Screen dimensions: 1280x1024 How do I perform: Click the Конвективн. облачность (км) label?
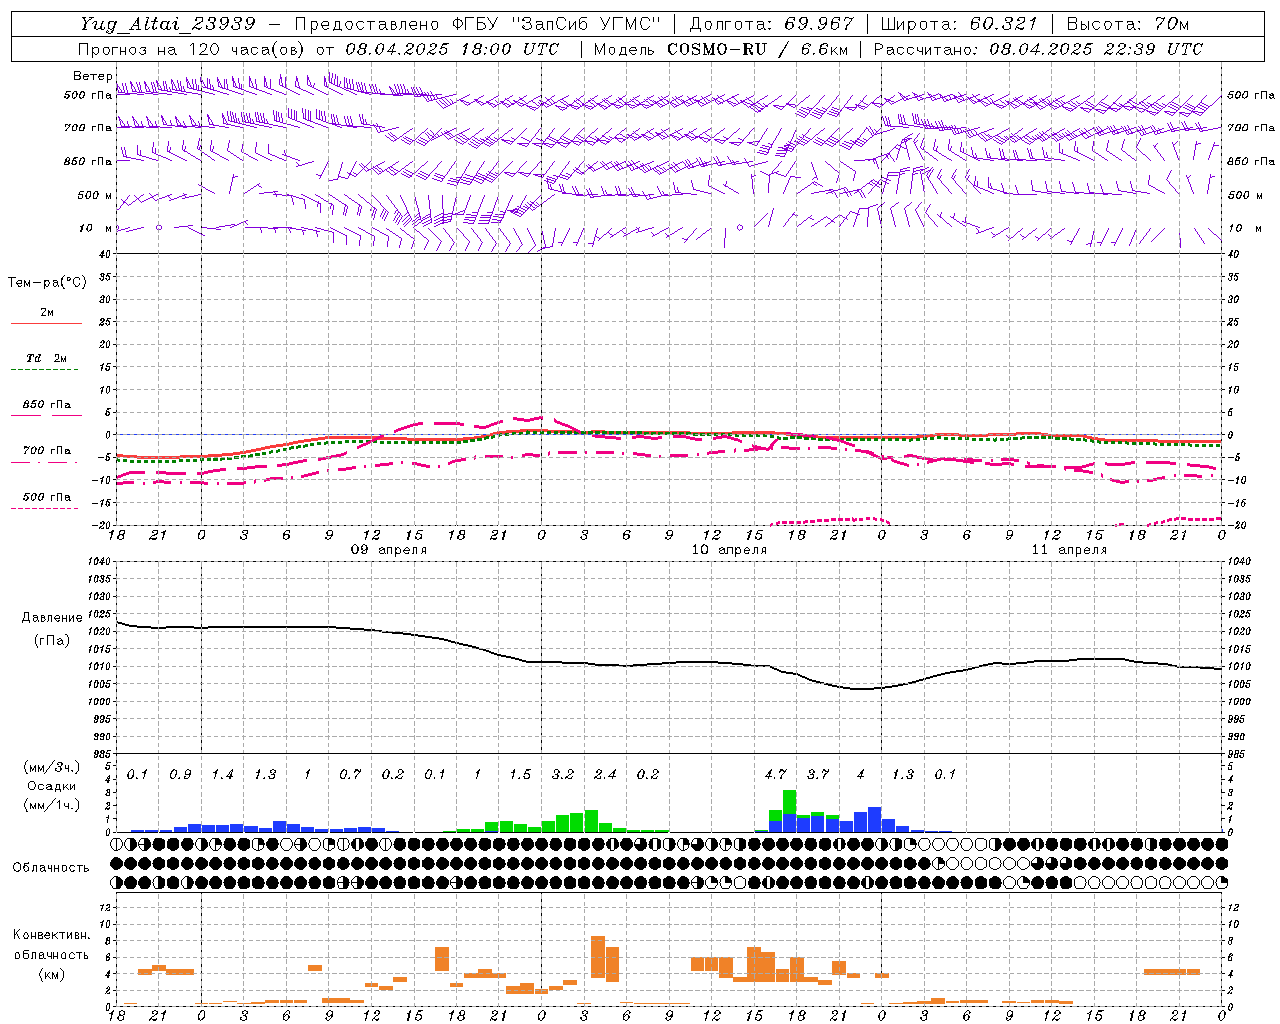[x=51, y=954]
